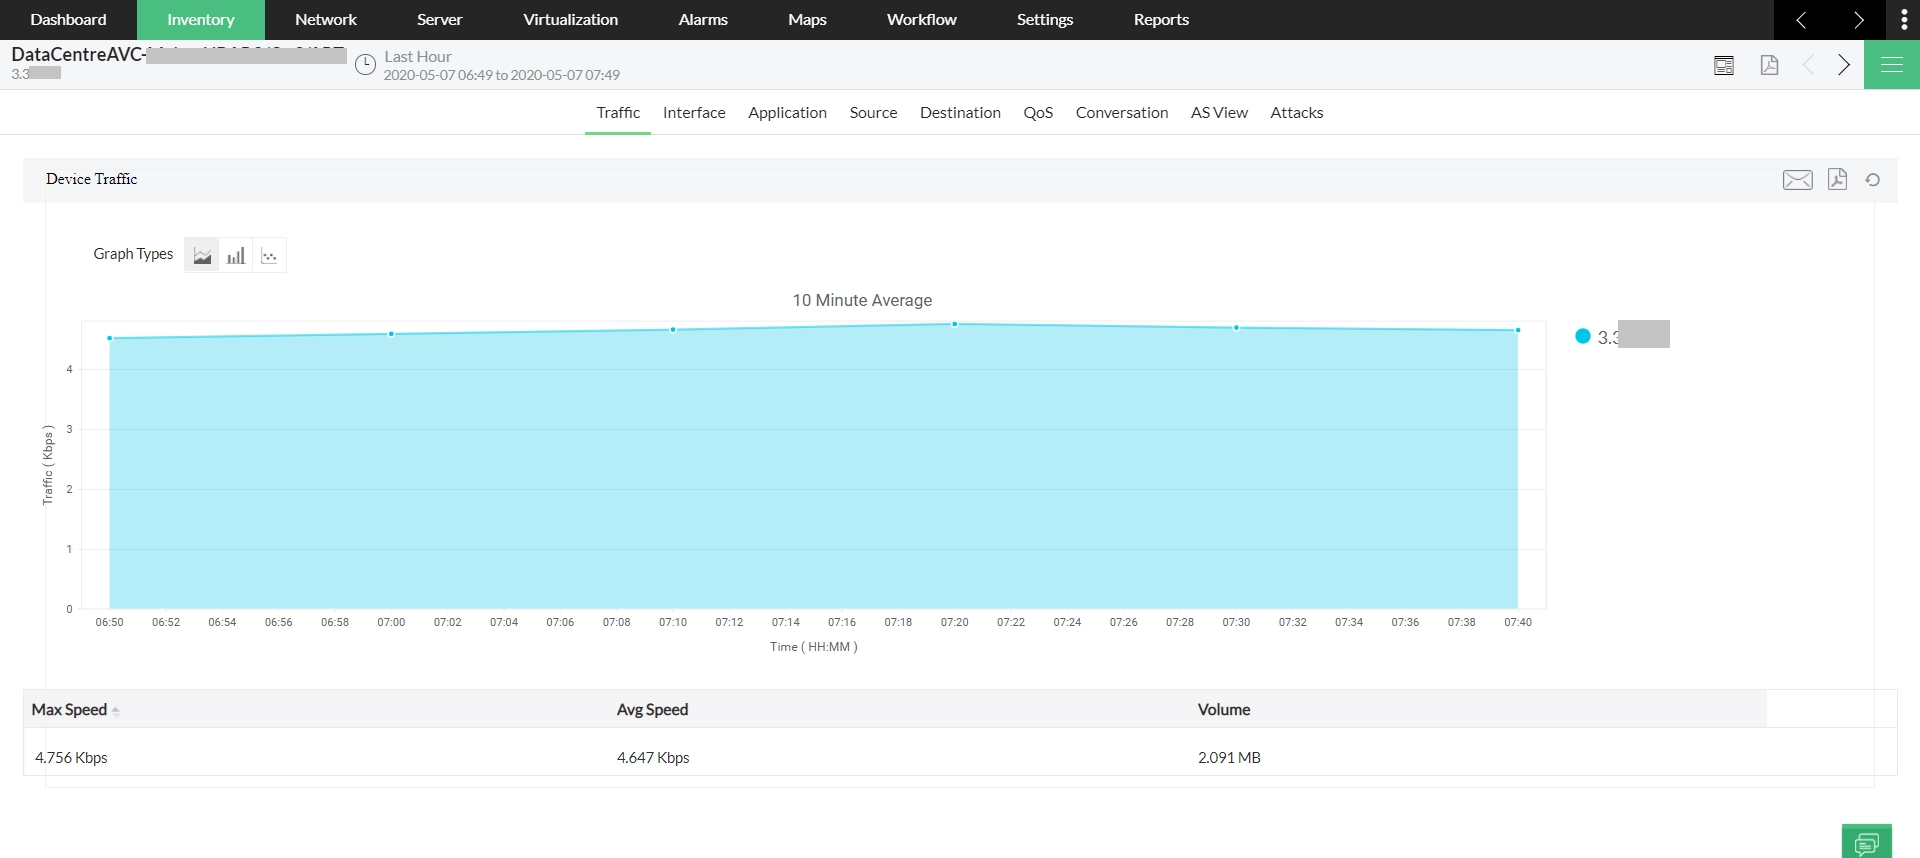The width and height of the screenshot is (1920, 858).
Task: Toggle the 3.3 legend series marker
Action: tap(1582, 336)
